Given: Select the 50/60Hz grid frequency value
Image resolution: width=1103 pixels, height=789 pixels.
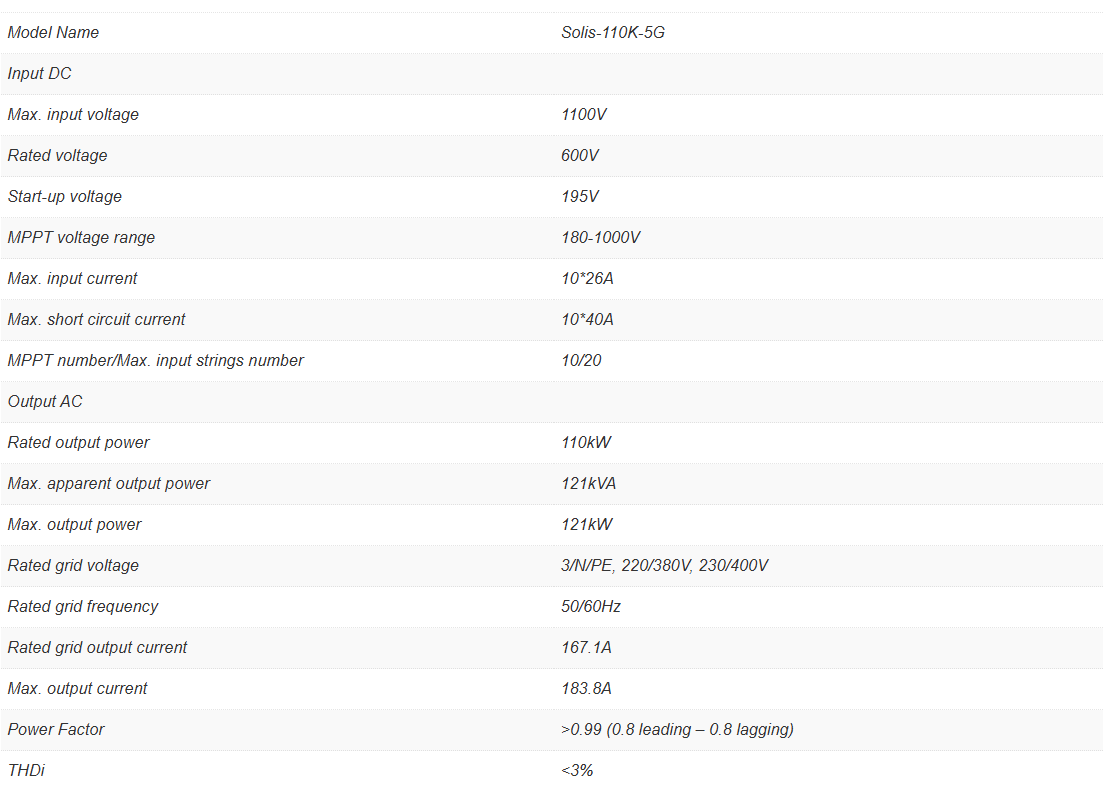Looking at the screenshot, I should (x=592, y=607).
